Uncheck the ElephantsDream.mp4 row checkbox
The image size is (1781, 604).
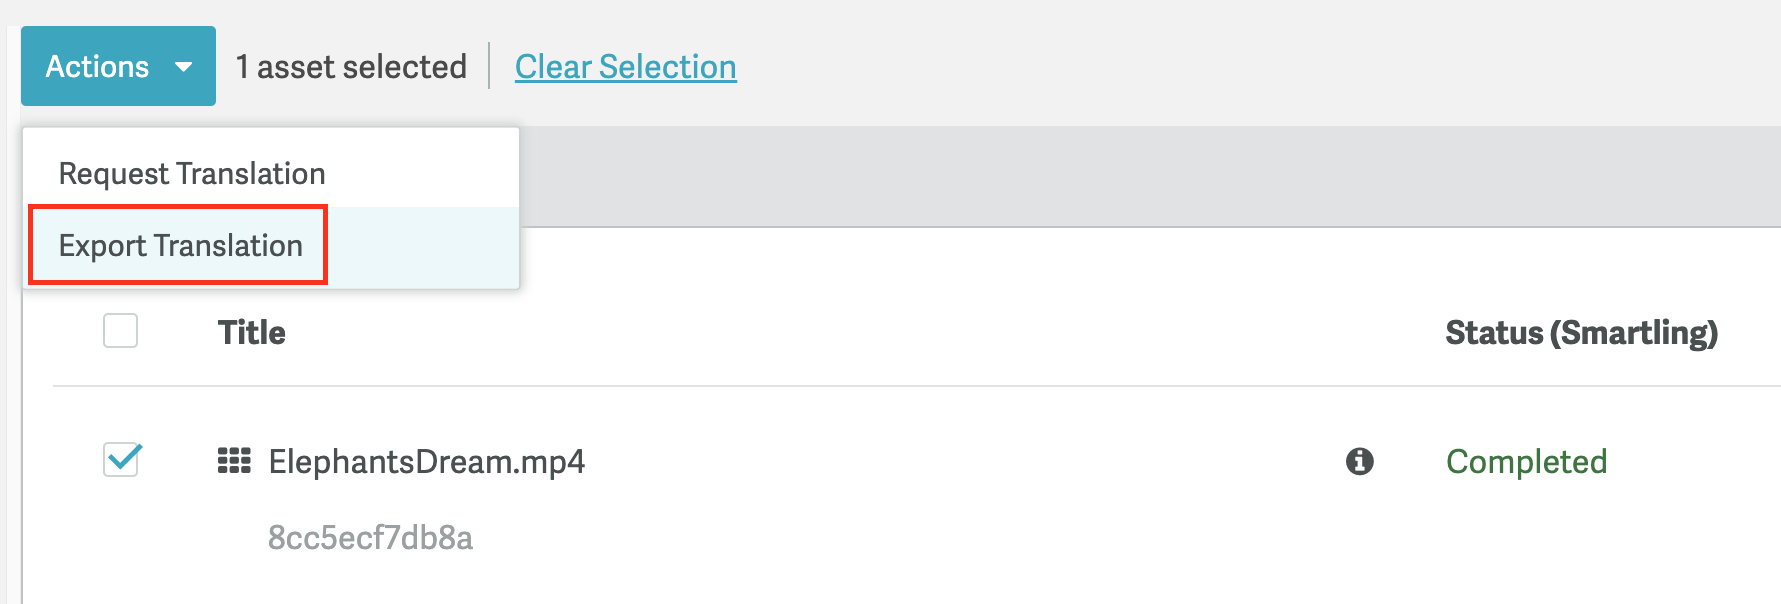[x=121, y=460]
